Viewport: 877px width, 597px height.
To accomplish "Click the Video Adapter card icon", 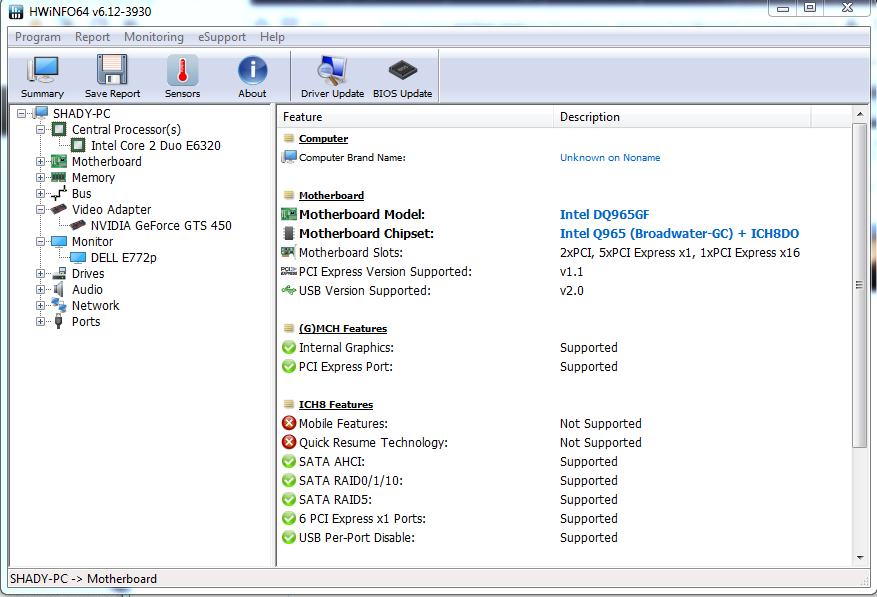I will click(x=59, y=209).
